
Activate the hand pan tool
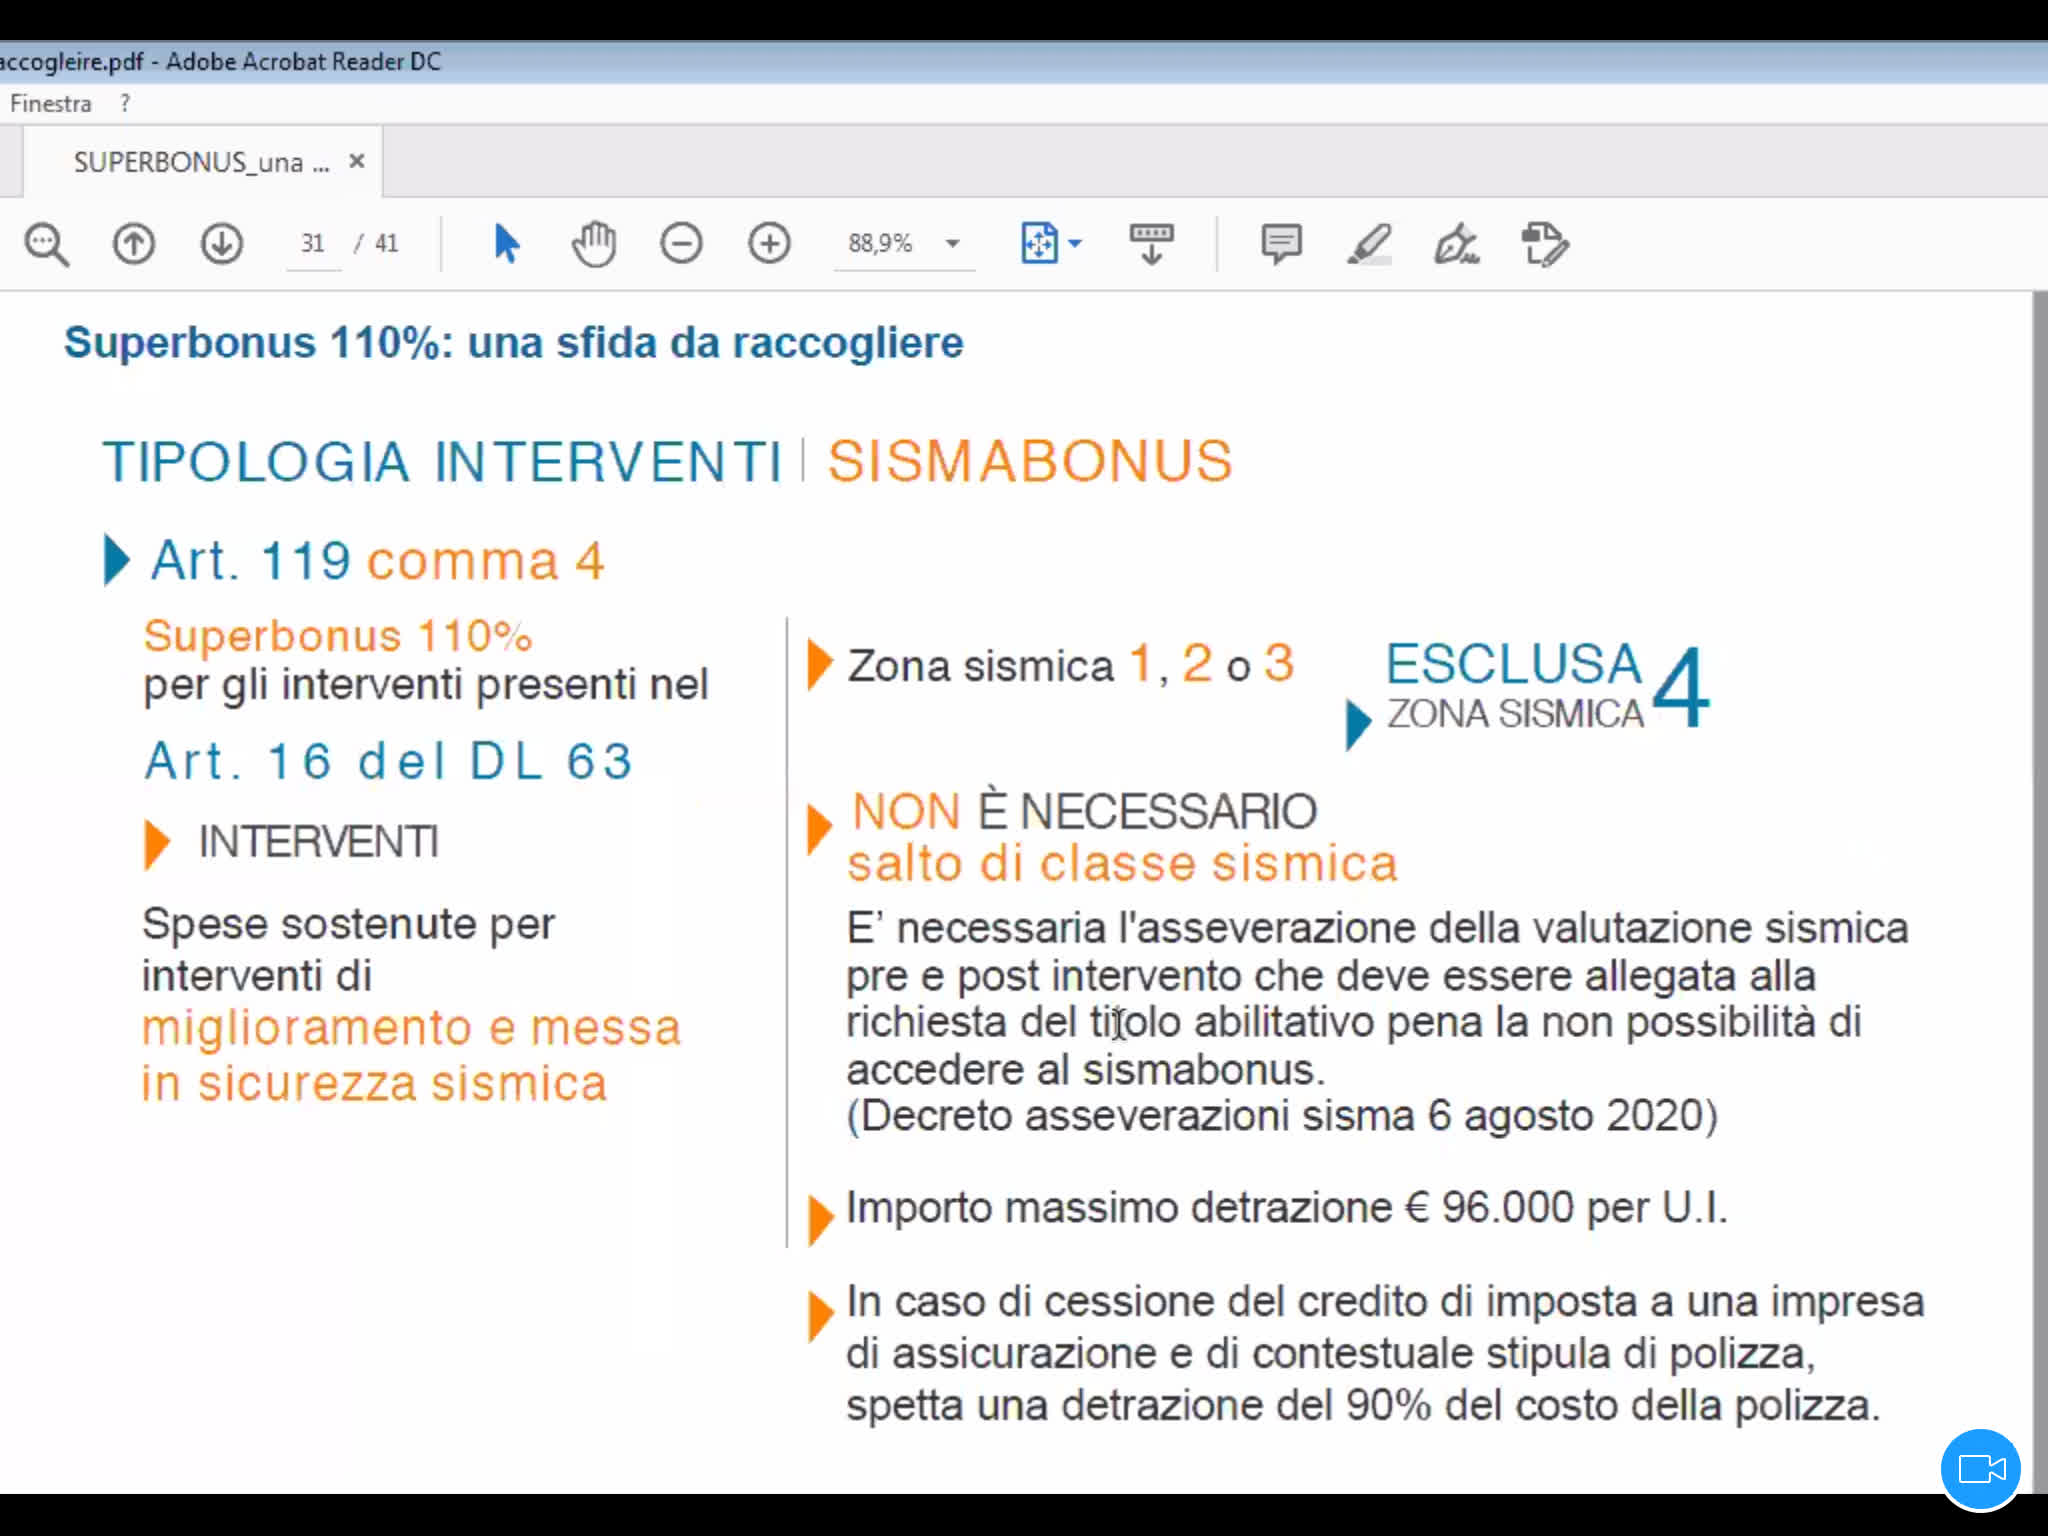pyautogui.click(x=594, y=244)
